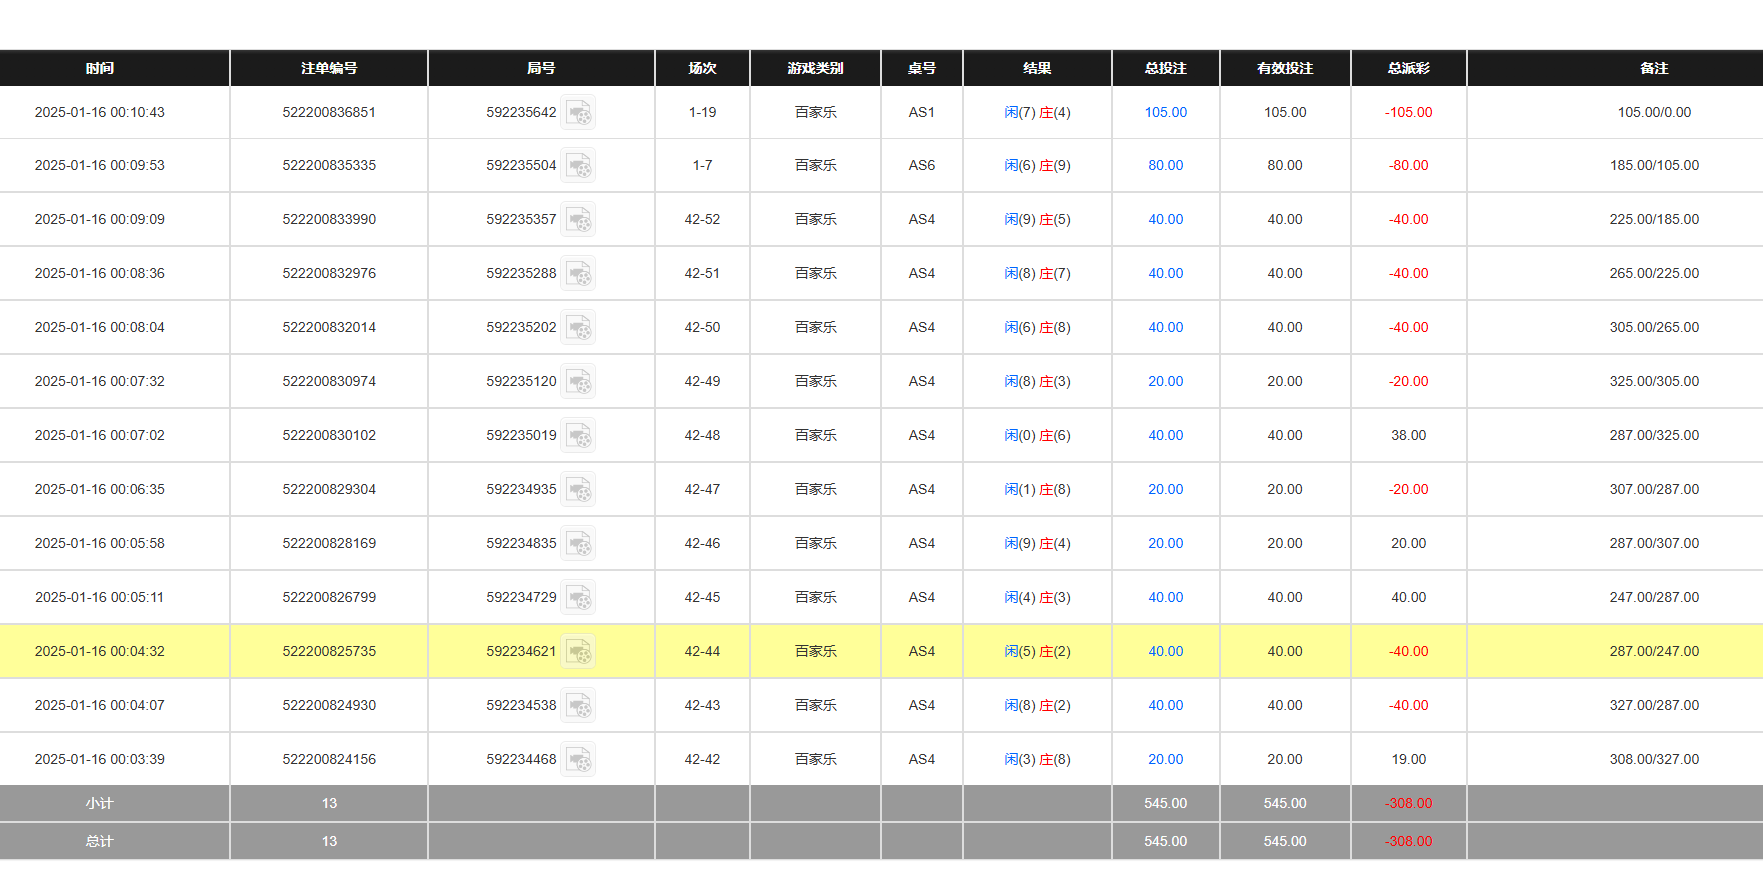Click the blue 80.00 total bet amount
The height and width of the screenshot is (876, 1763).
point(1165,166)
